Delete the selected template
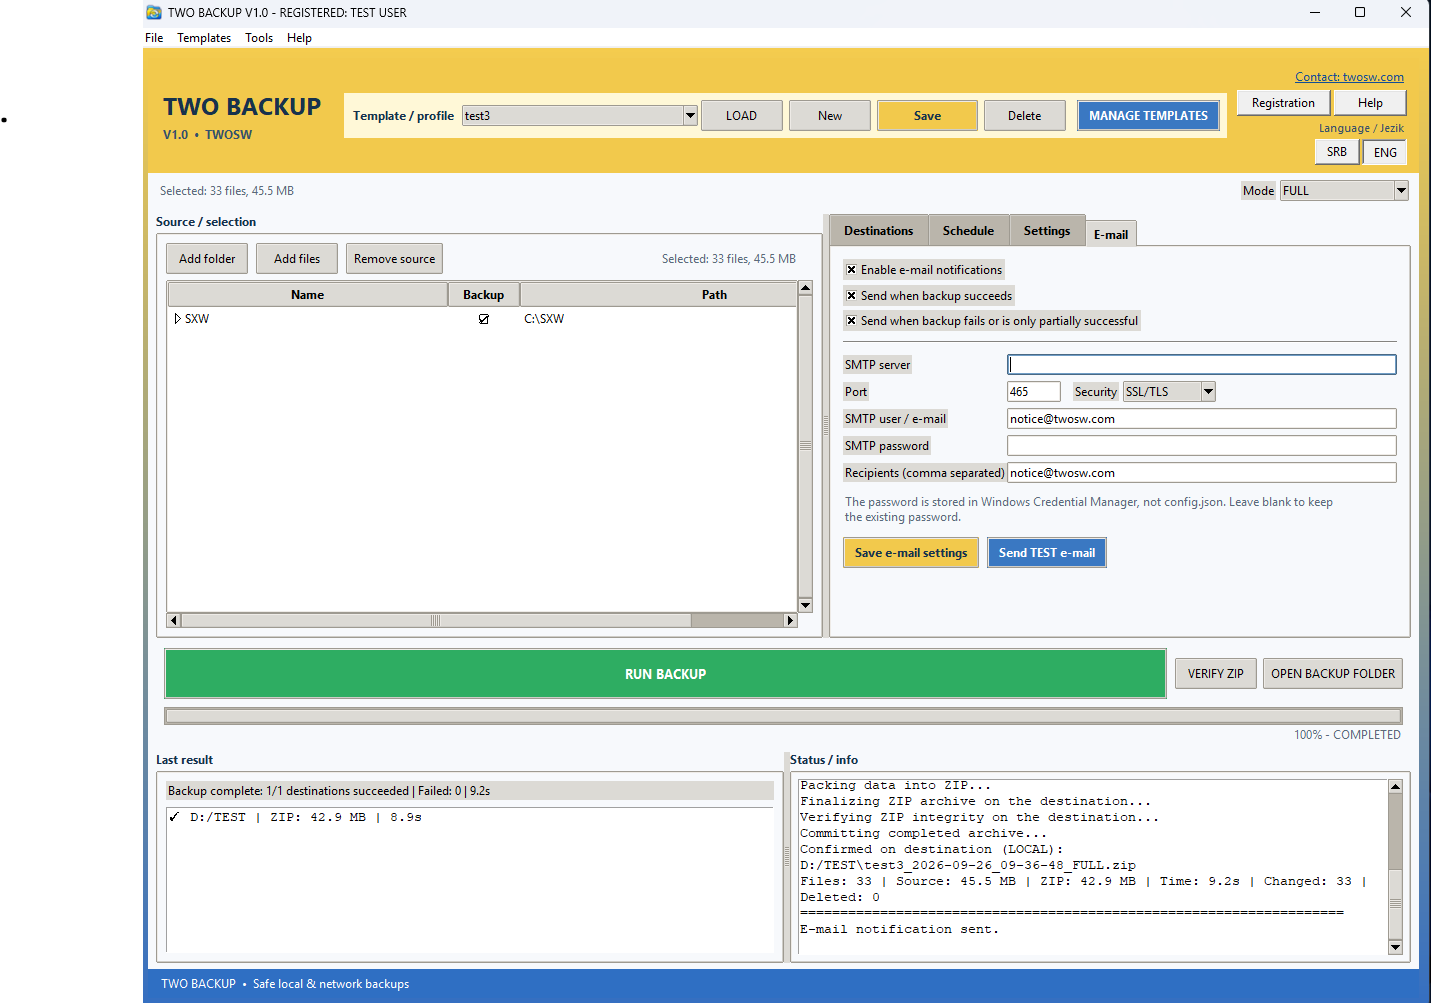The width and height of the screenshot is (1431, 1003). click(1024, 116)
